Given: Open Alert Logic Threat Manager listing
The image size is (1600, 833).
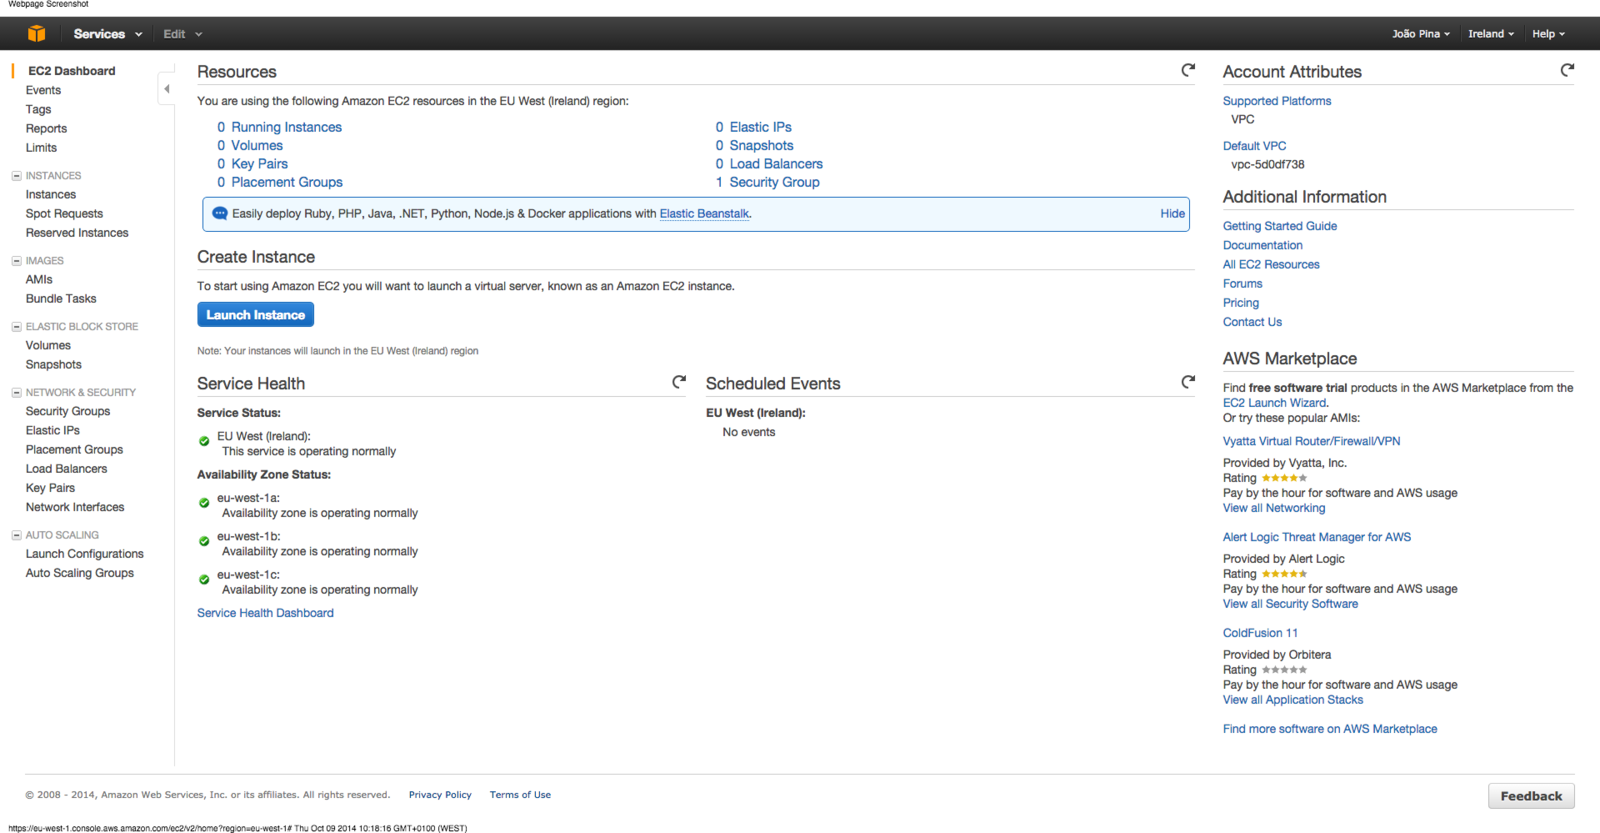Looking at the screenshot, I should coord(1317,537).
